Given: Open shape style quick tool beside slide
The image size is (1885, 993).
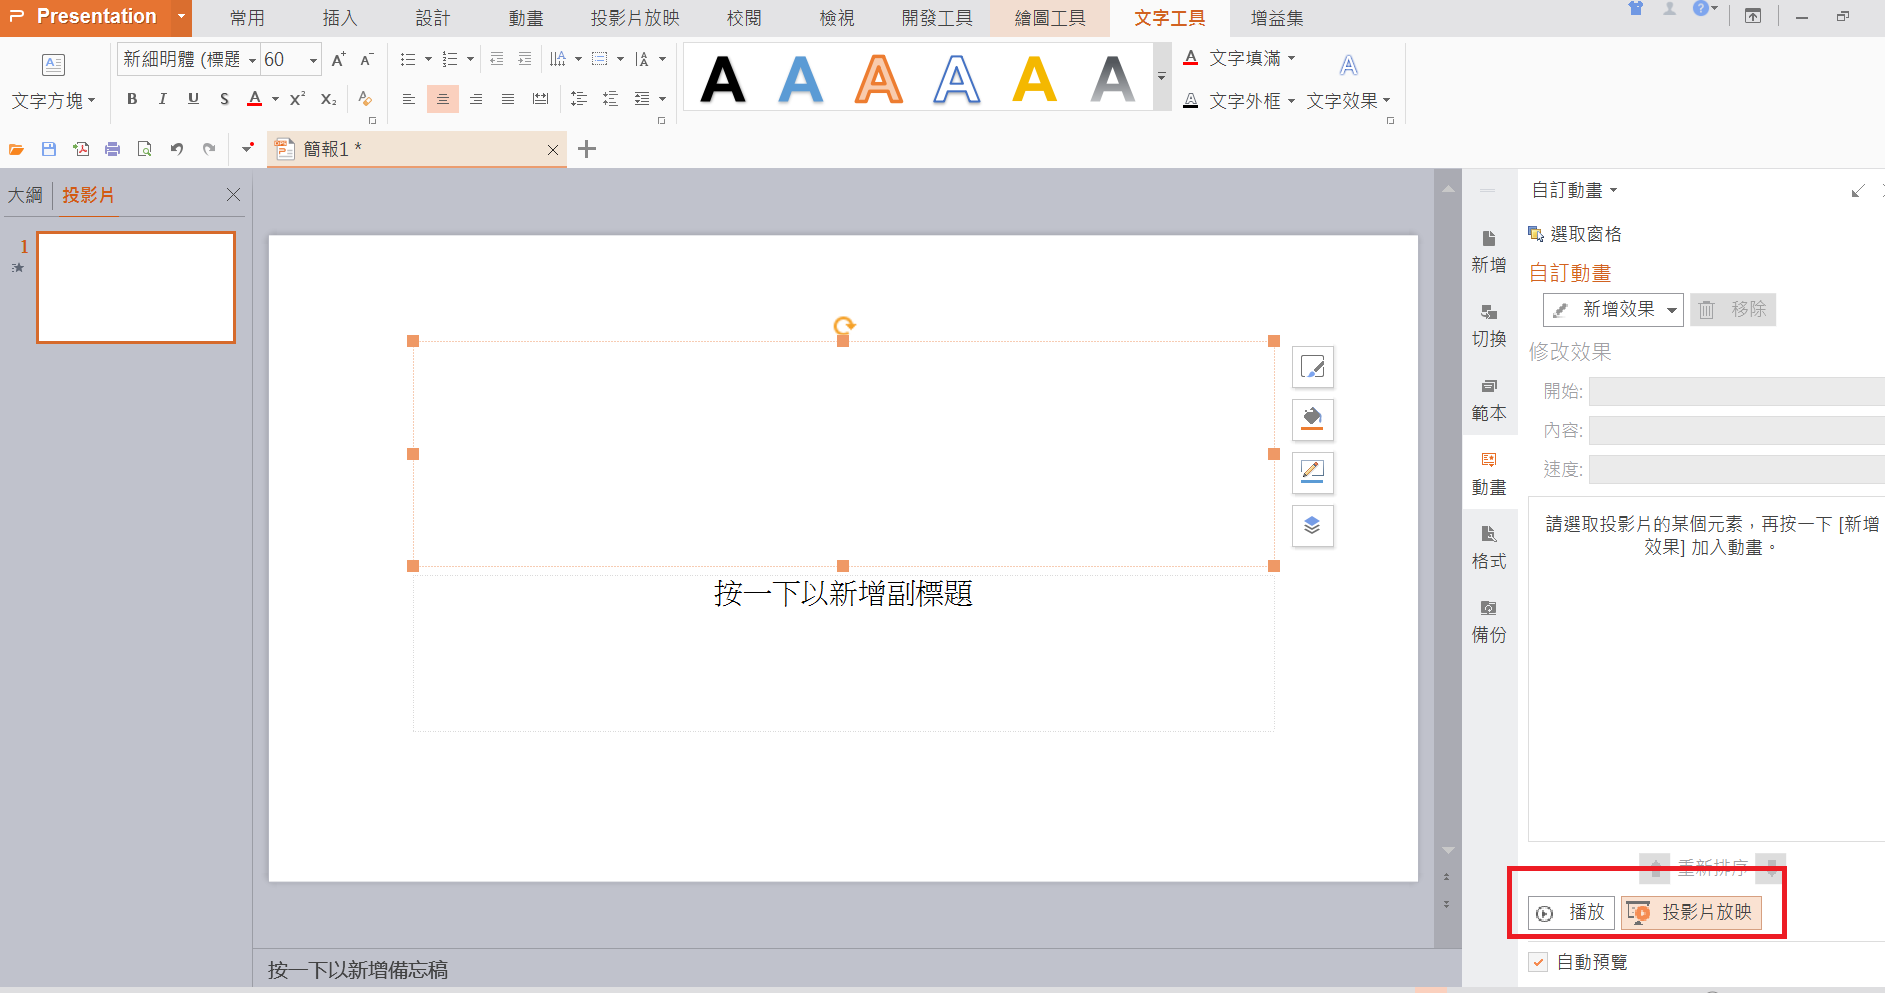Looking at the screenshot, I should 1313,367.
